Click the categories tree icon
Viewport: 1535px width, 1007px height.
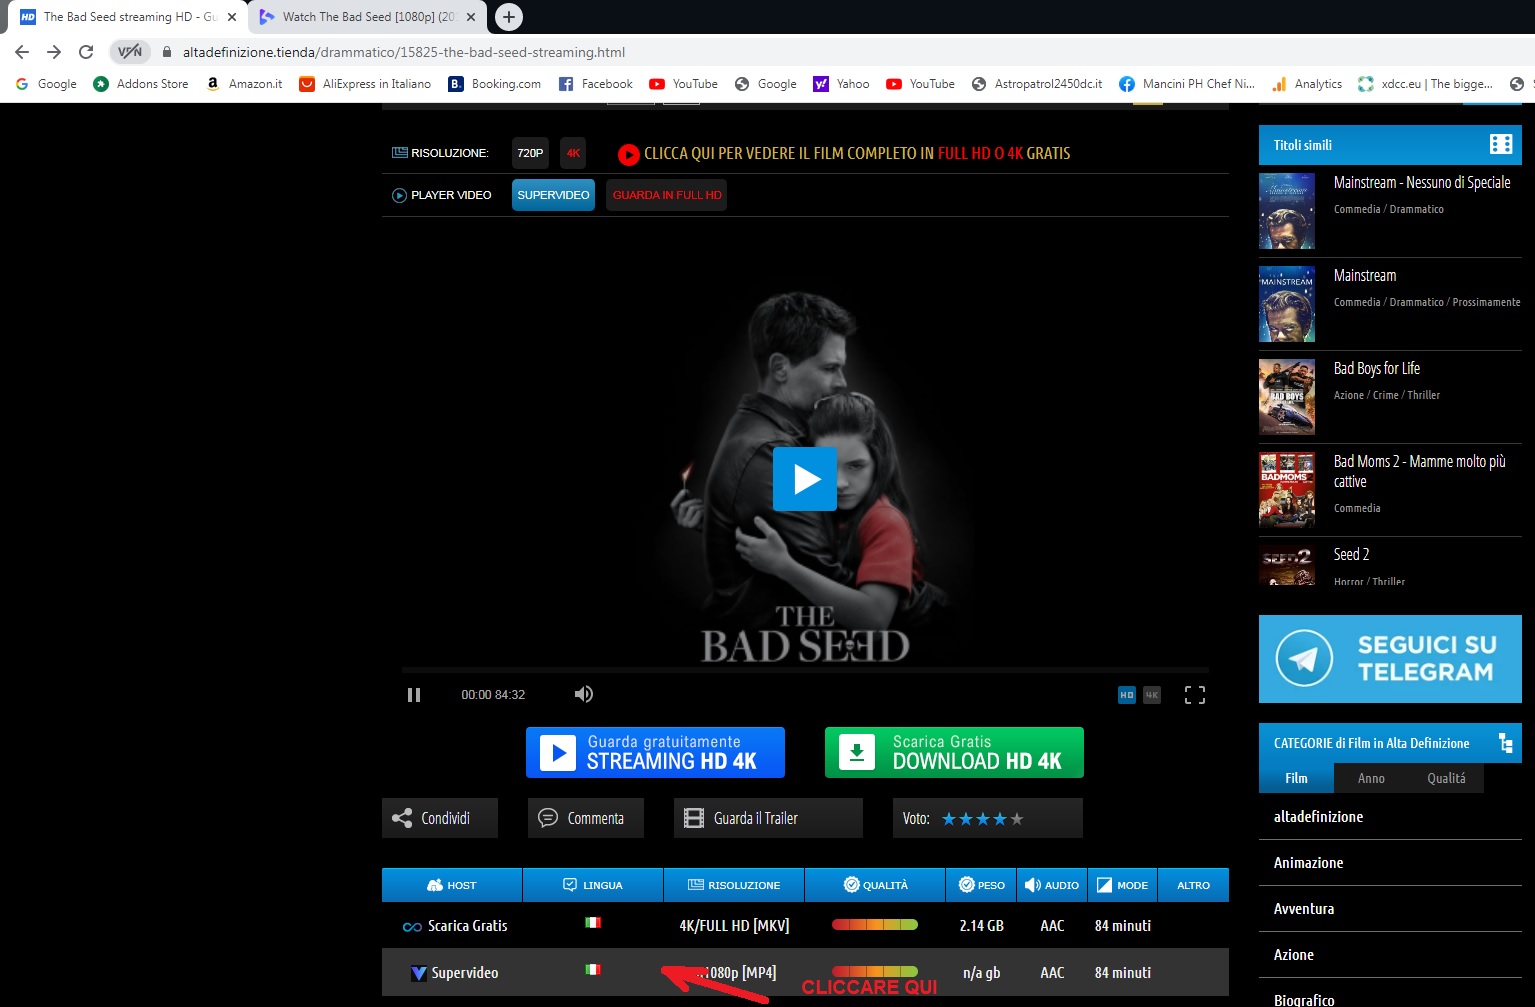pos(1505,743)
